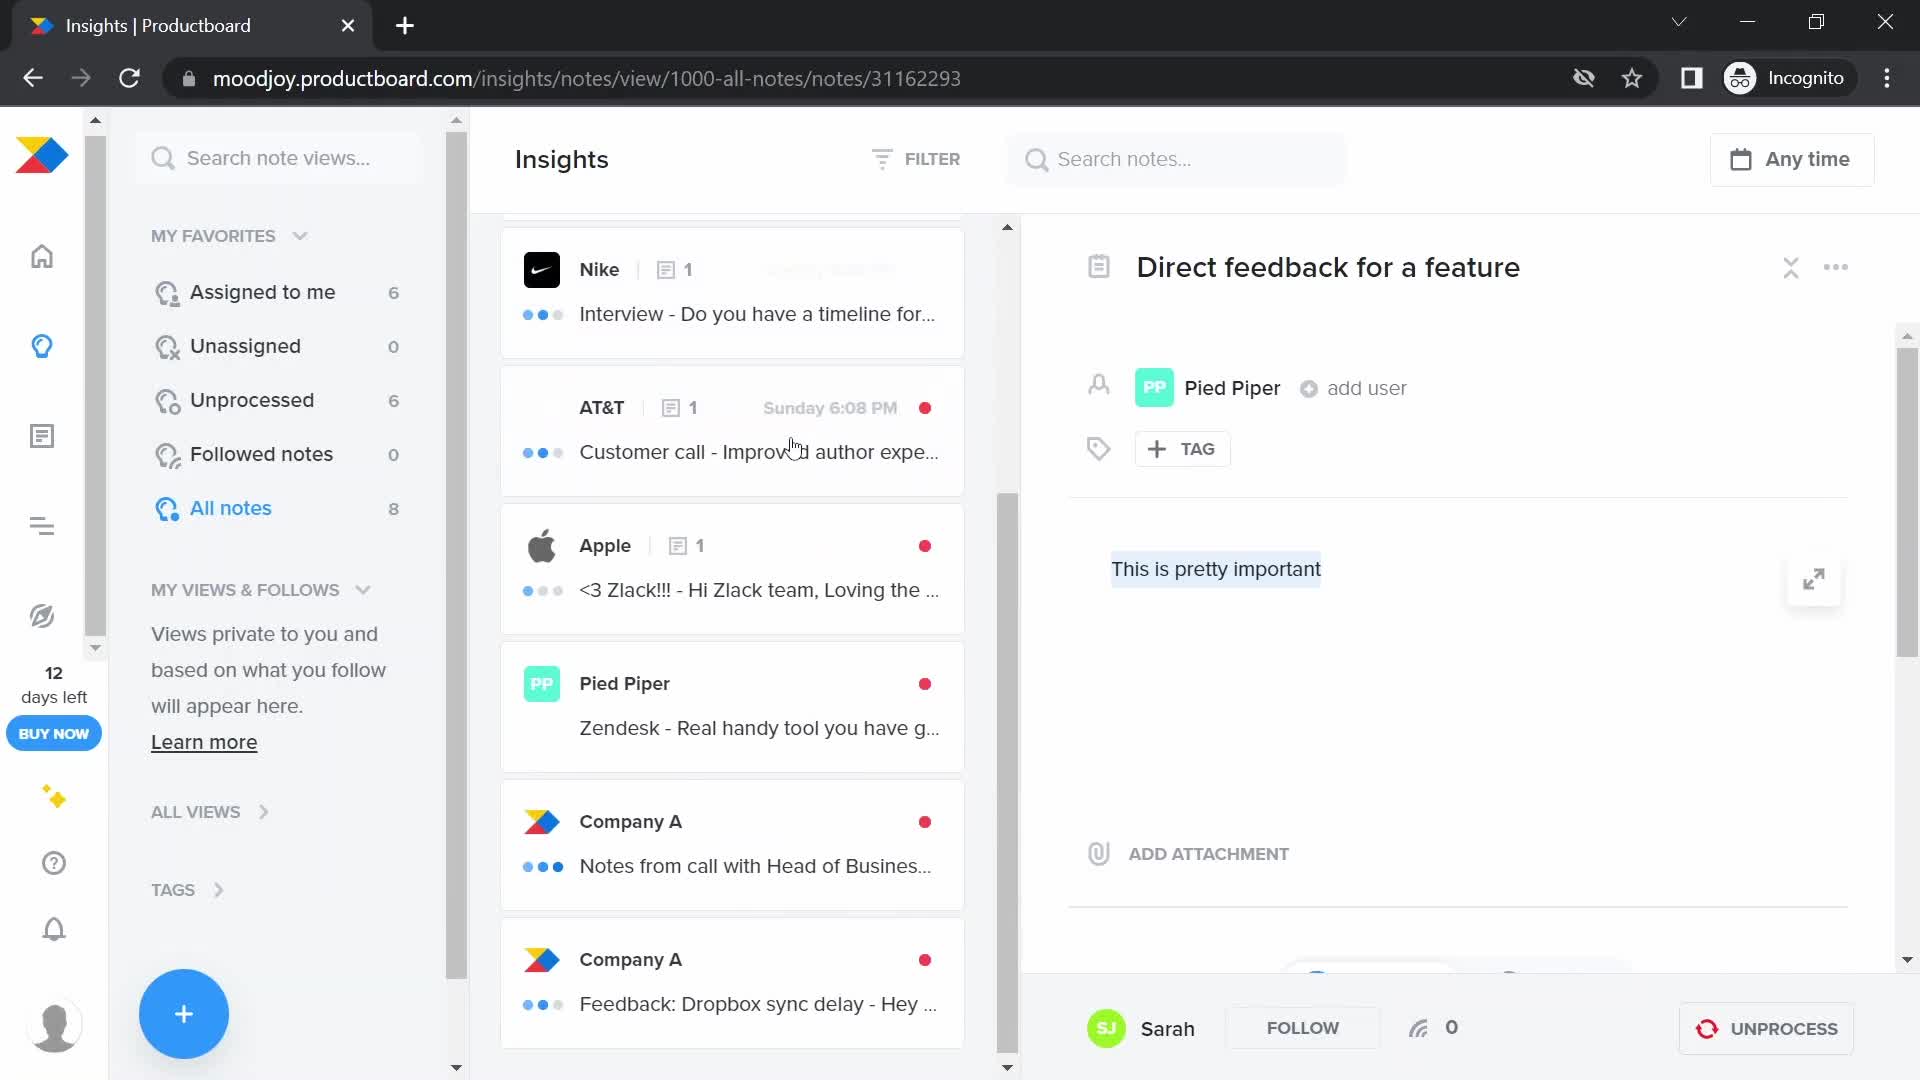Open the AT&T customer call note
The height and width of the screenshot is (1080, 1920).
(732, 431)
